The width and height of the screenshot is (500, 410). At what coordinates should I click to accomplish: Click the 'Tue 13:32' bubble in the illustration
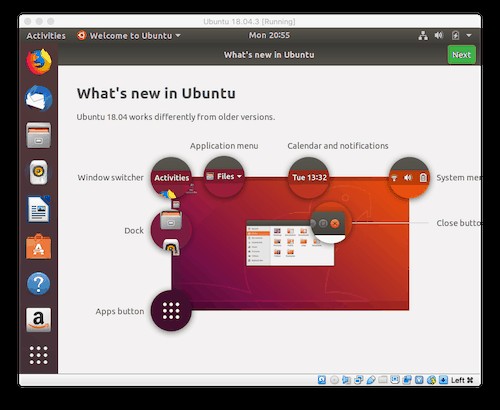pyautogui.click(x=309, y=177)
